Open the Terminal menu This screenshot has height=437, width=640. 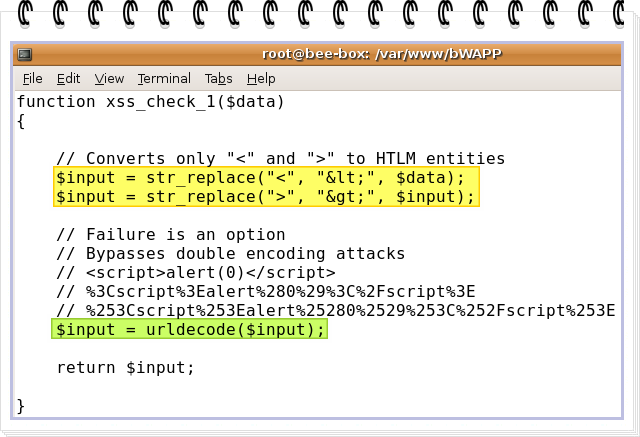pyautogui.click(x=164, y=78)
